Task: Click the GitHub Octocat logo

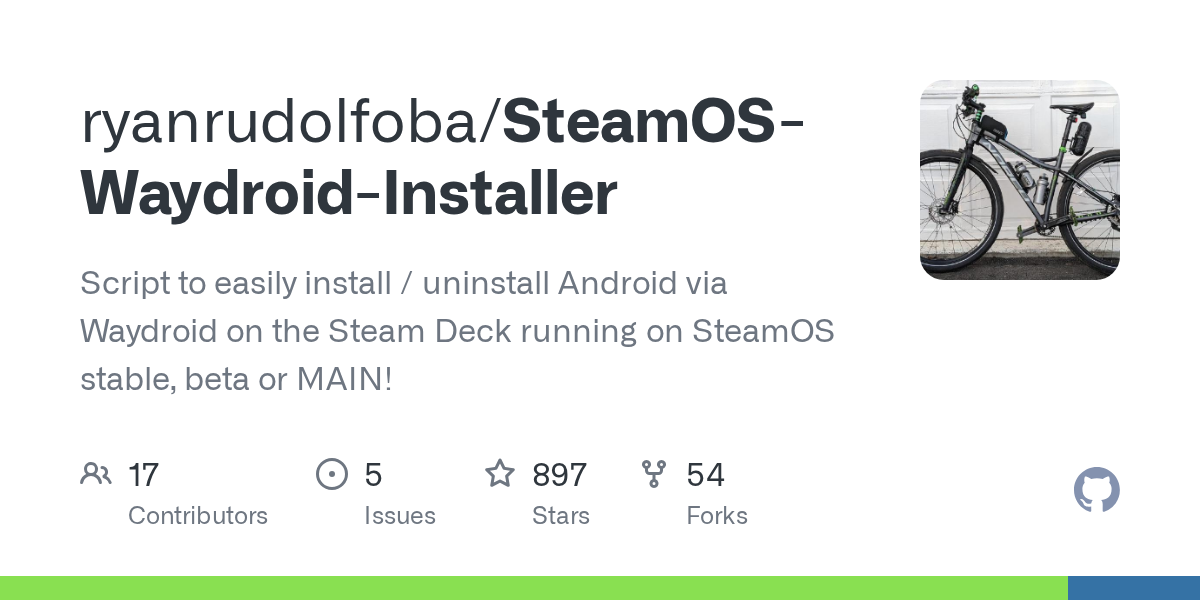Action: click(x=1096, y=491)
